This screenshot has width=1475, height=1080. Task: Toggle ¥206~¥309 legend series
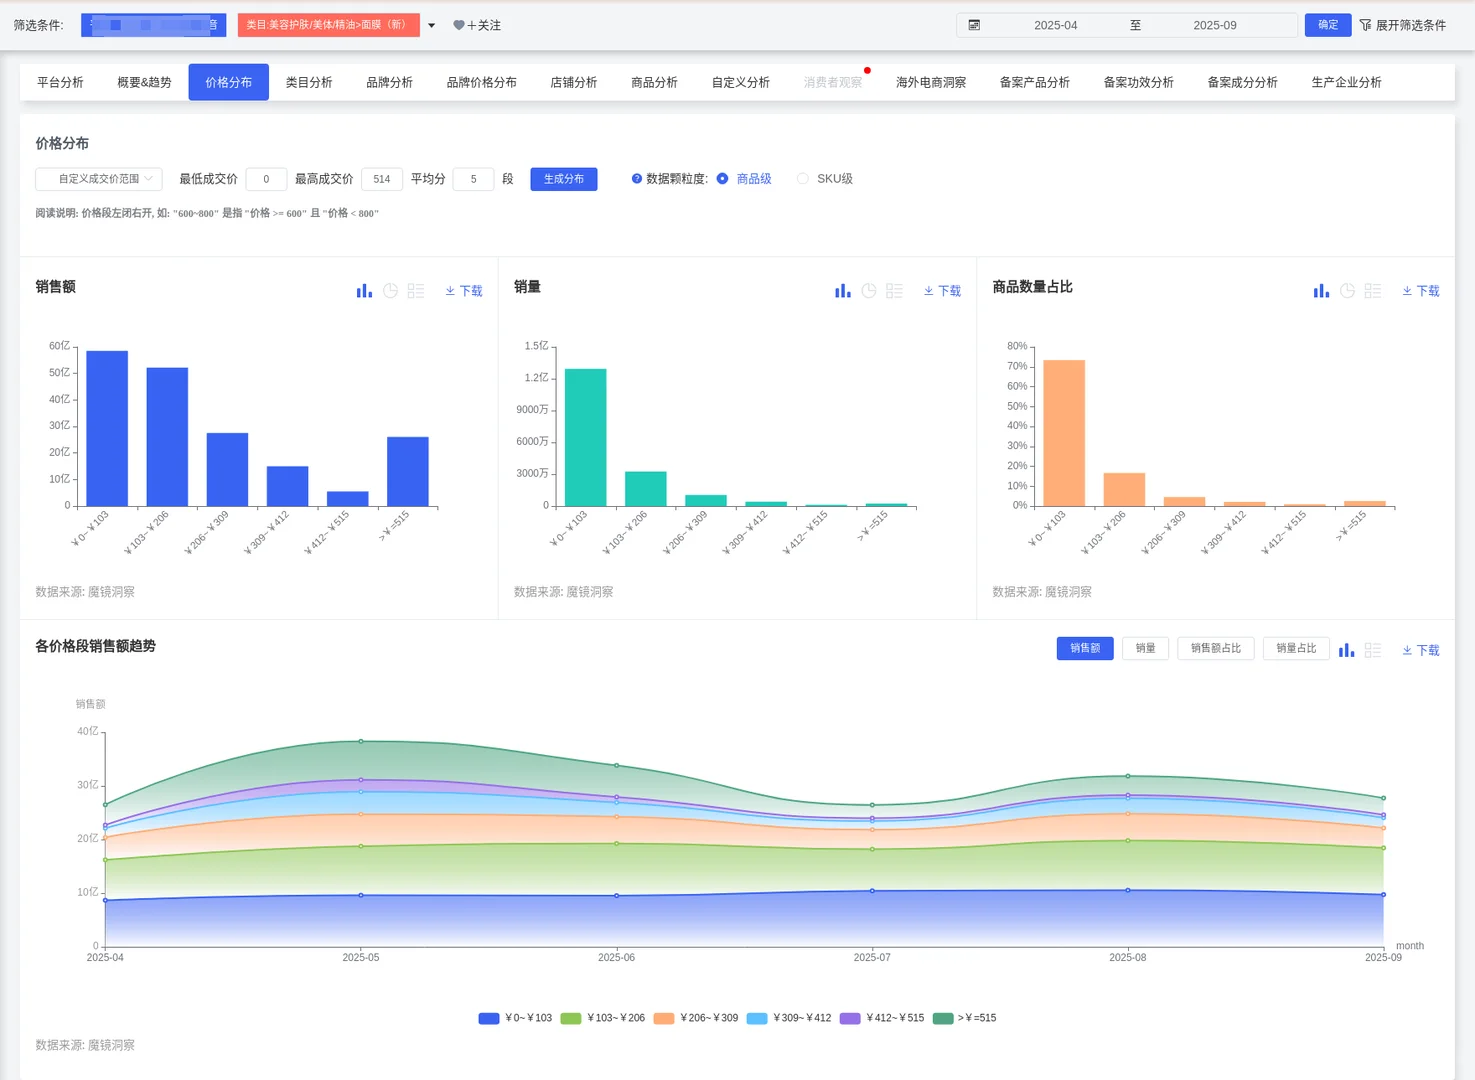[695, 1018]
